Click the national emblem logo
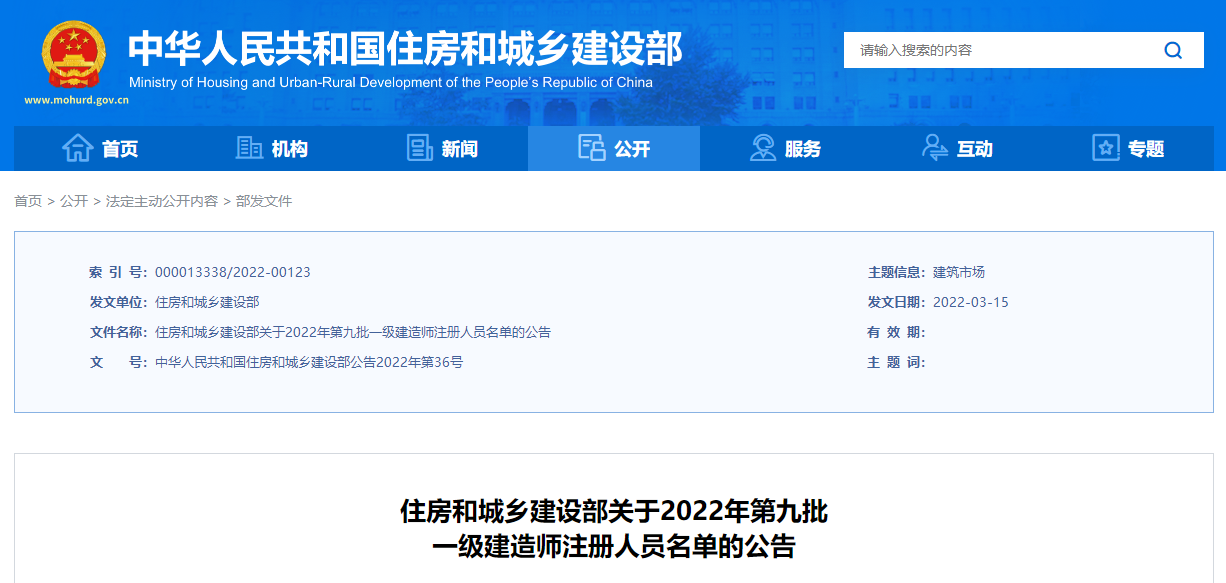1226x583 pixels. tap(72, 53)
